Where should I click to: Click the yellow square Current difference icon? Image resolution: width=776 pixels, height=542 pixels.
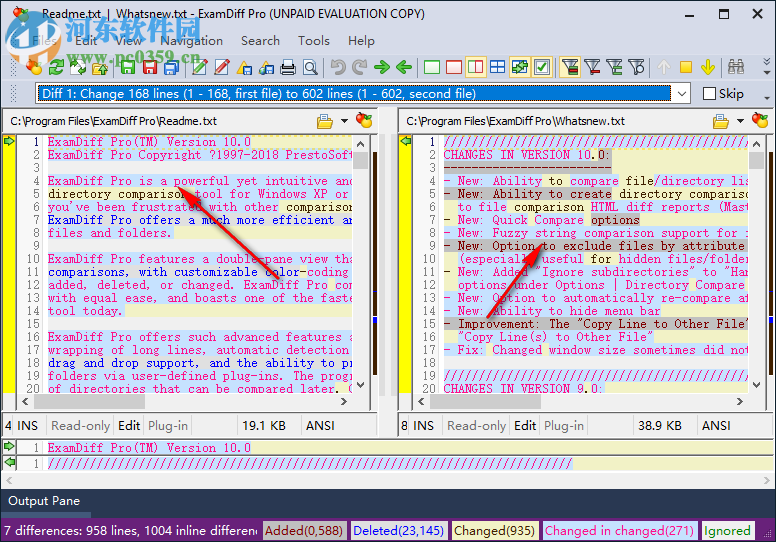686,67
